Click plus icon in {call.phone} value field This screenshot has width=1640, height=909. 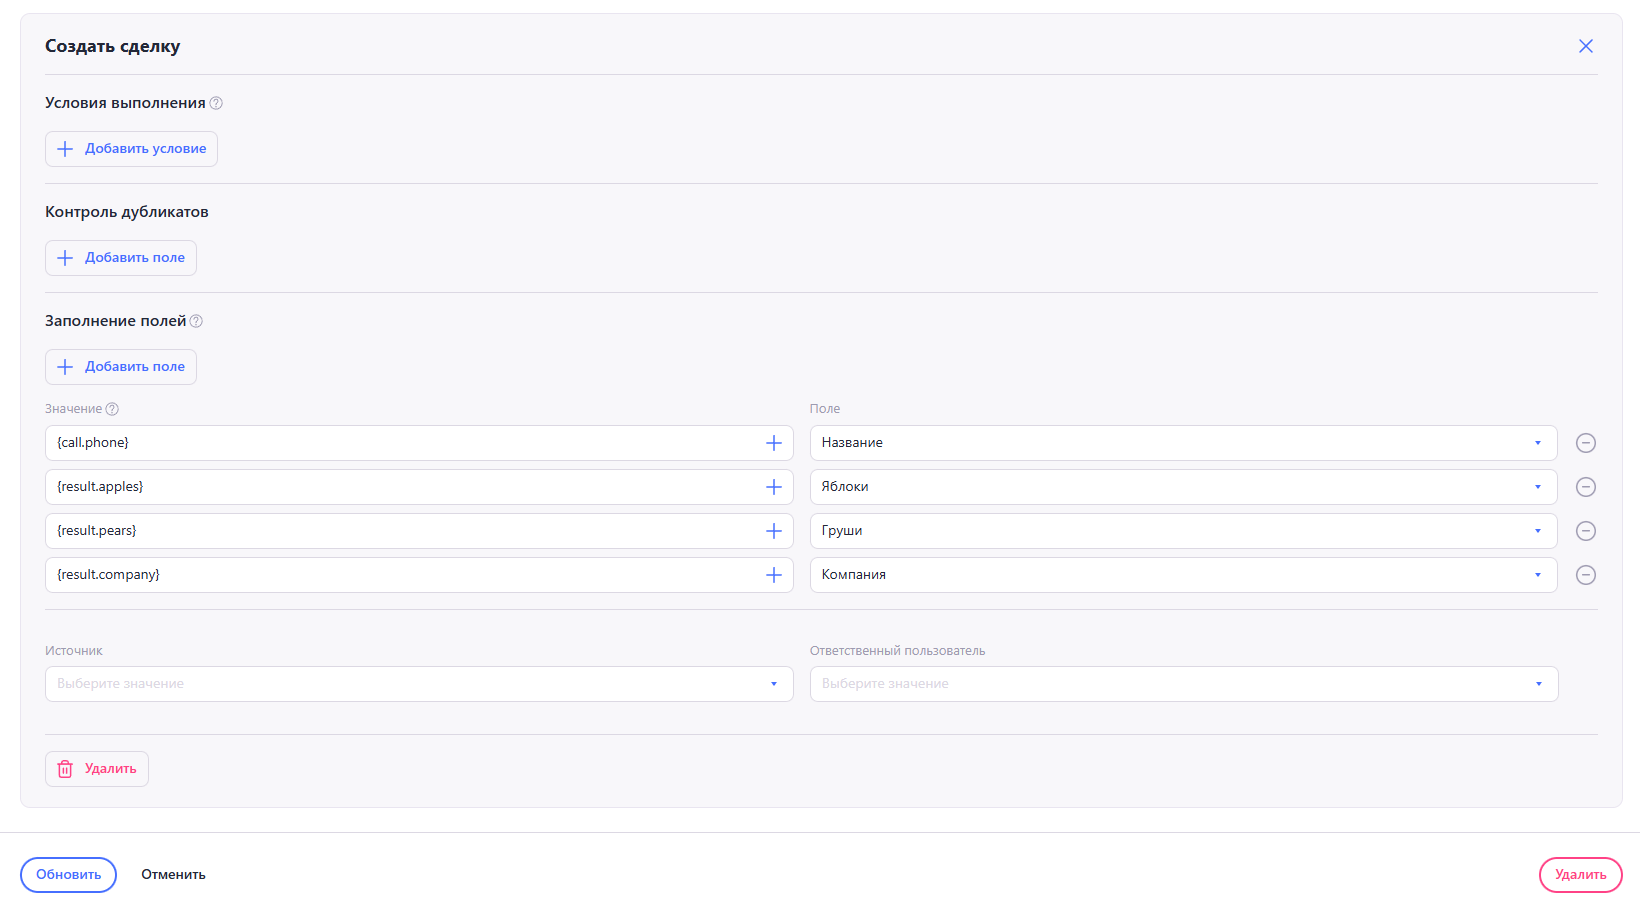773,443
